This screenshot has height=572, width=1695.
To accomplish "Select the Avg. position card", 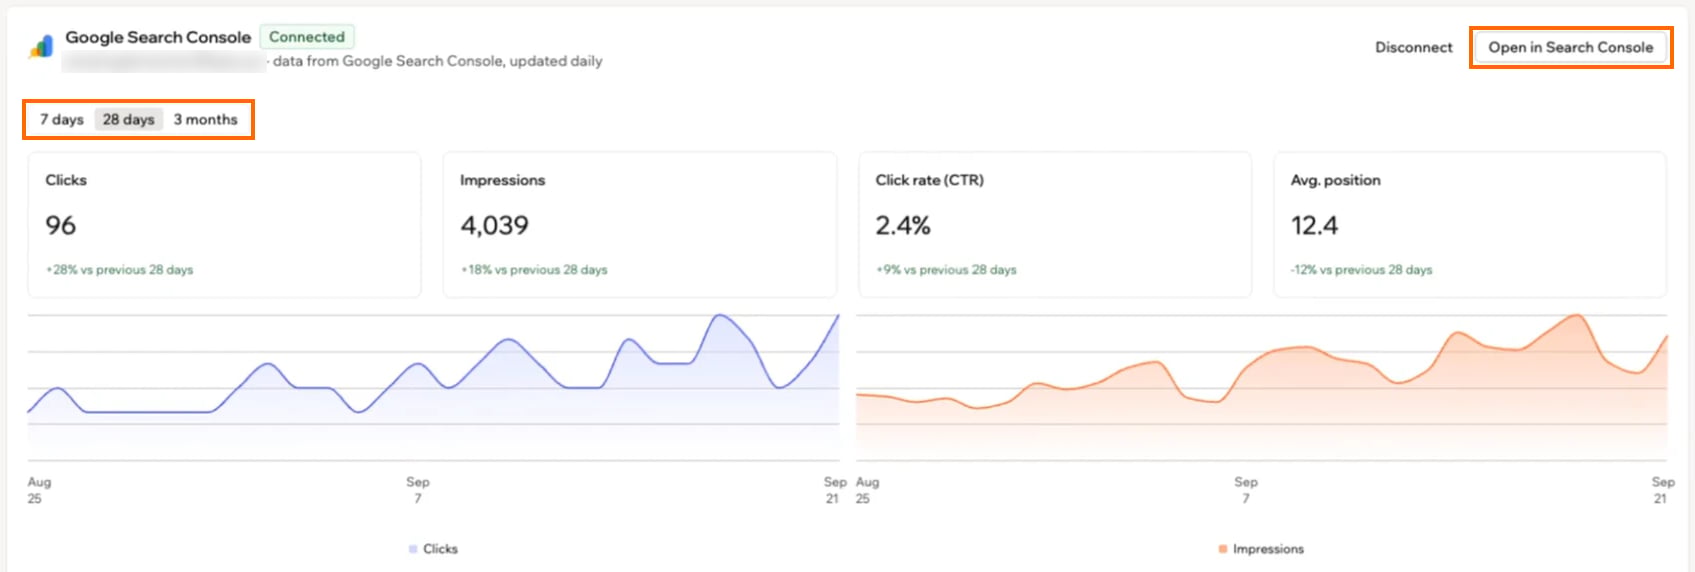I will coord(1470,224).
